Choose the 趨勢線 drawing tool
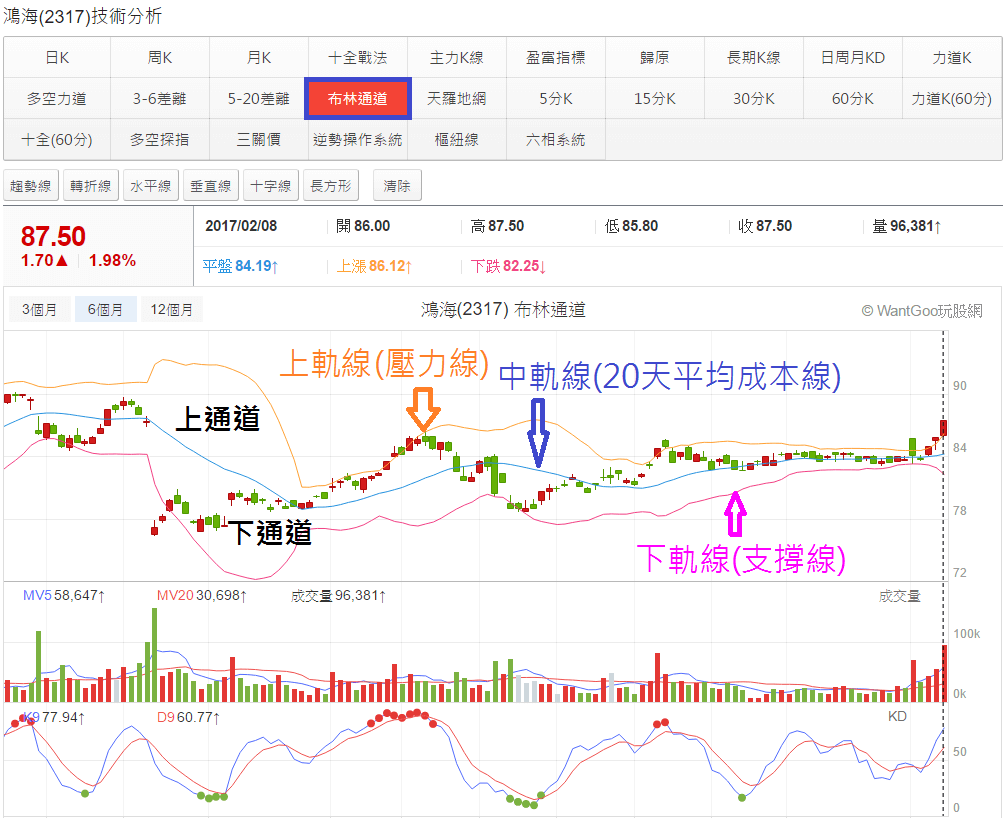Image resolution: width=1006 pixels, height=818 pixels. click(31, 186)
